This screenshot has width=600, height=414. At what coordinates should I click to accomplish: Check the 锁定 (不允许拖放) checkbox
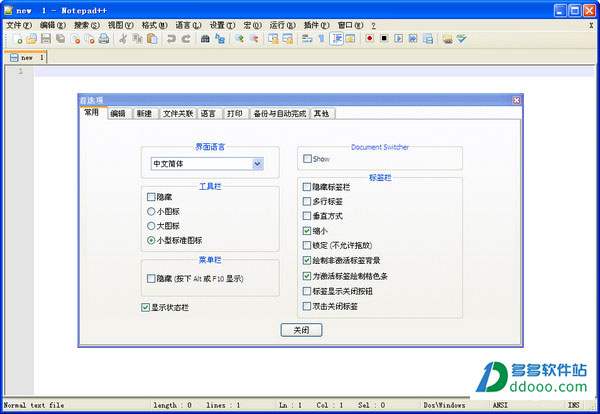point(307,245)
